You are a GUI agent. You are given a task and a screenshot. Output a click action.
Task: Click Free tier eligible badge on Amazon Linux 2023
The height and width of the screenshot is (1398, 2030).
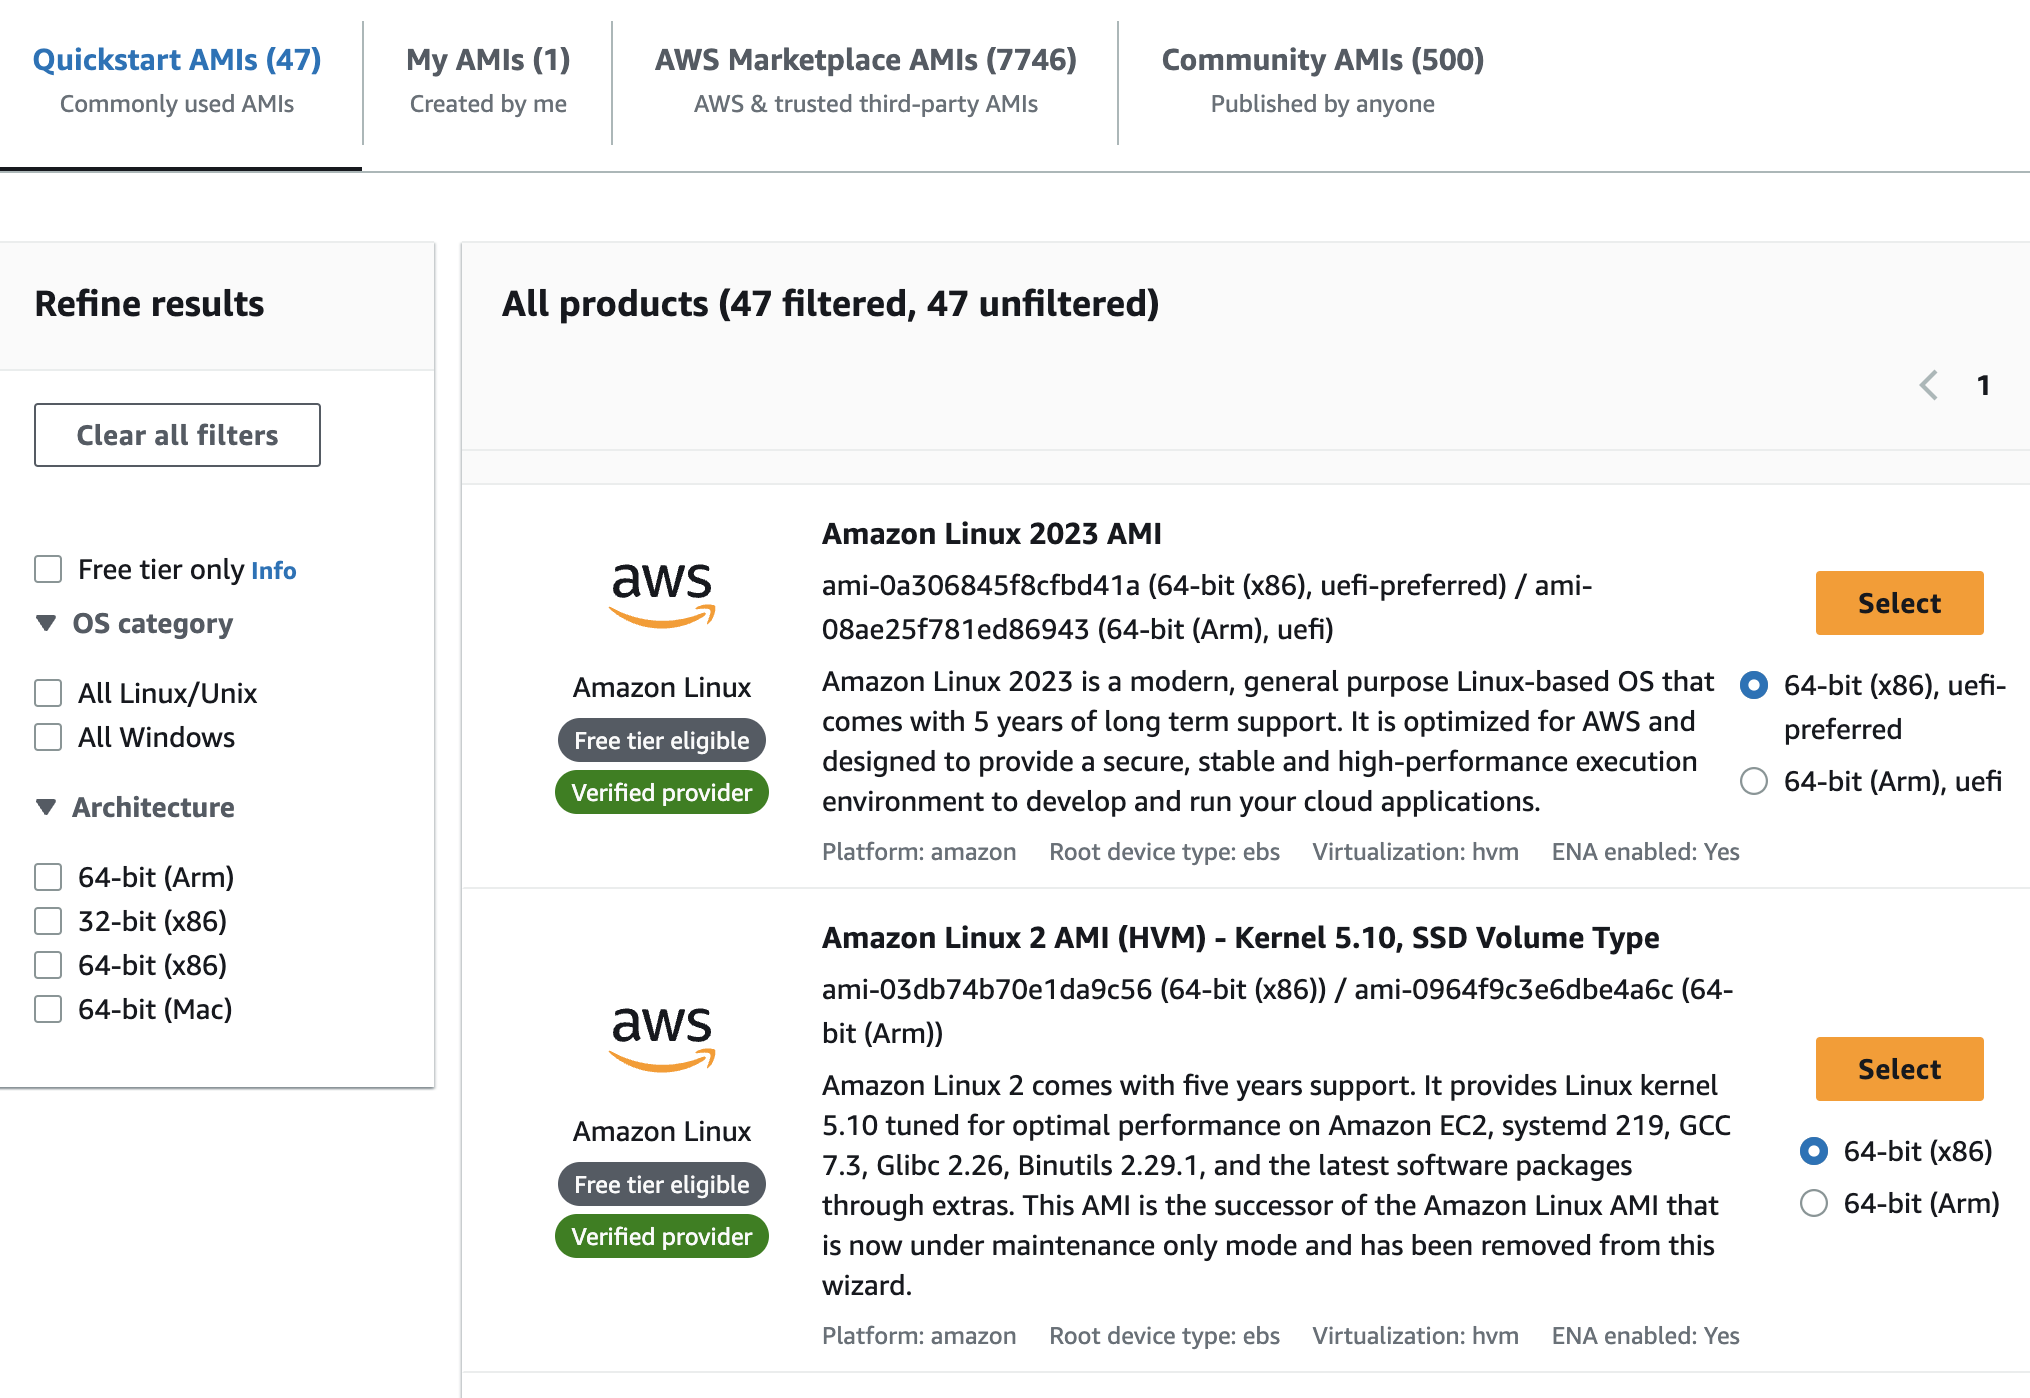661,741
